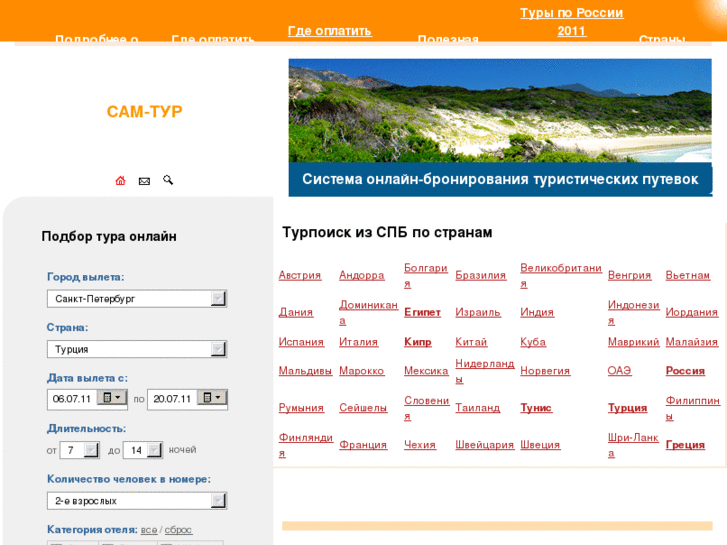
Task: Open Чехия tour search
Action: pos(420,445)
